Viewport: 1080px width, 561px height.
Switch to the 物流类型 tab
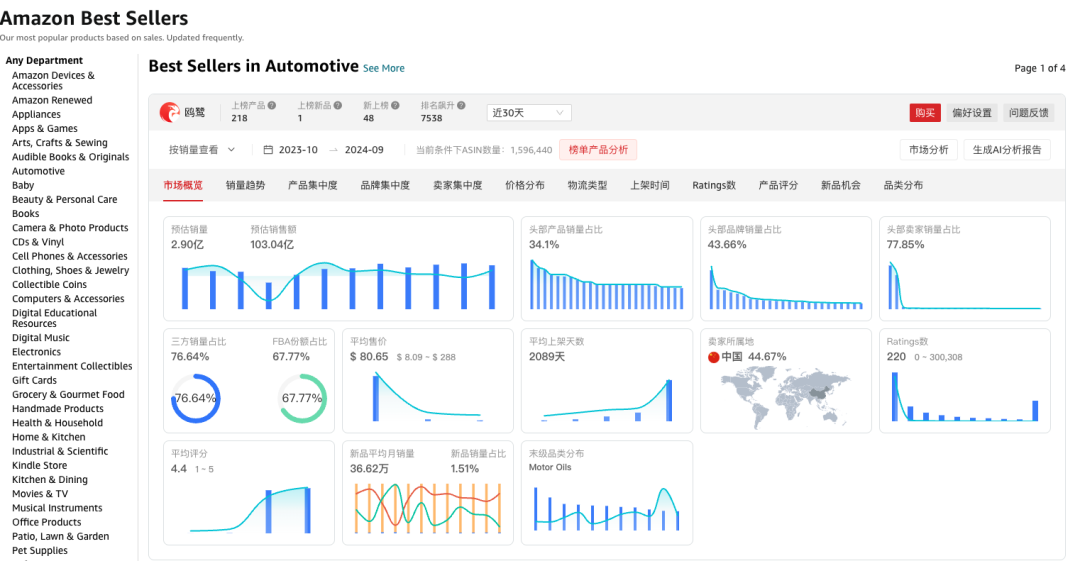(x=588, y=185)
